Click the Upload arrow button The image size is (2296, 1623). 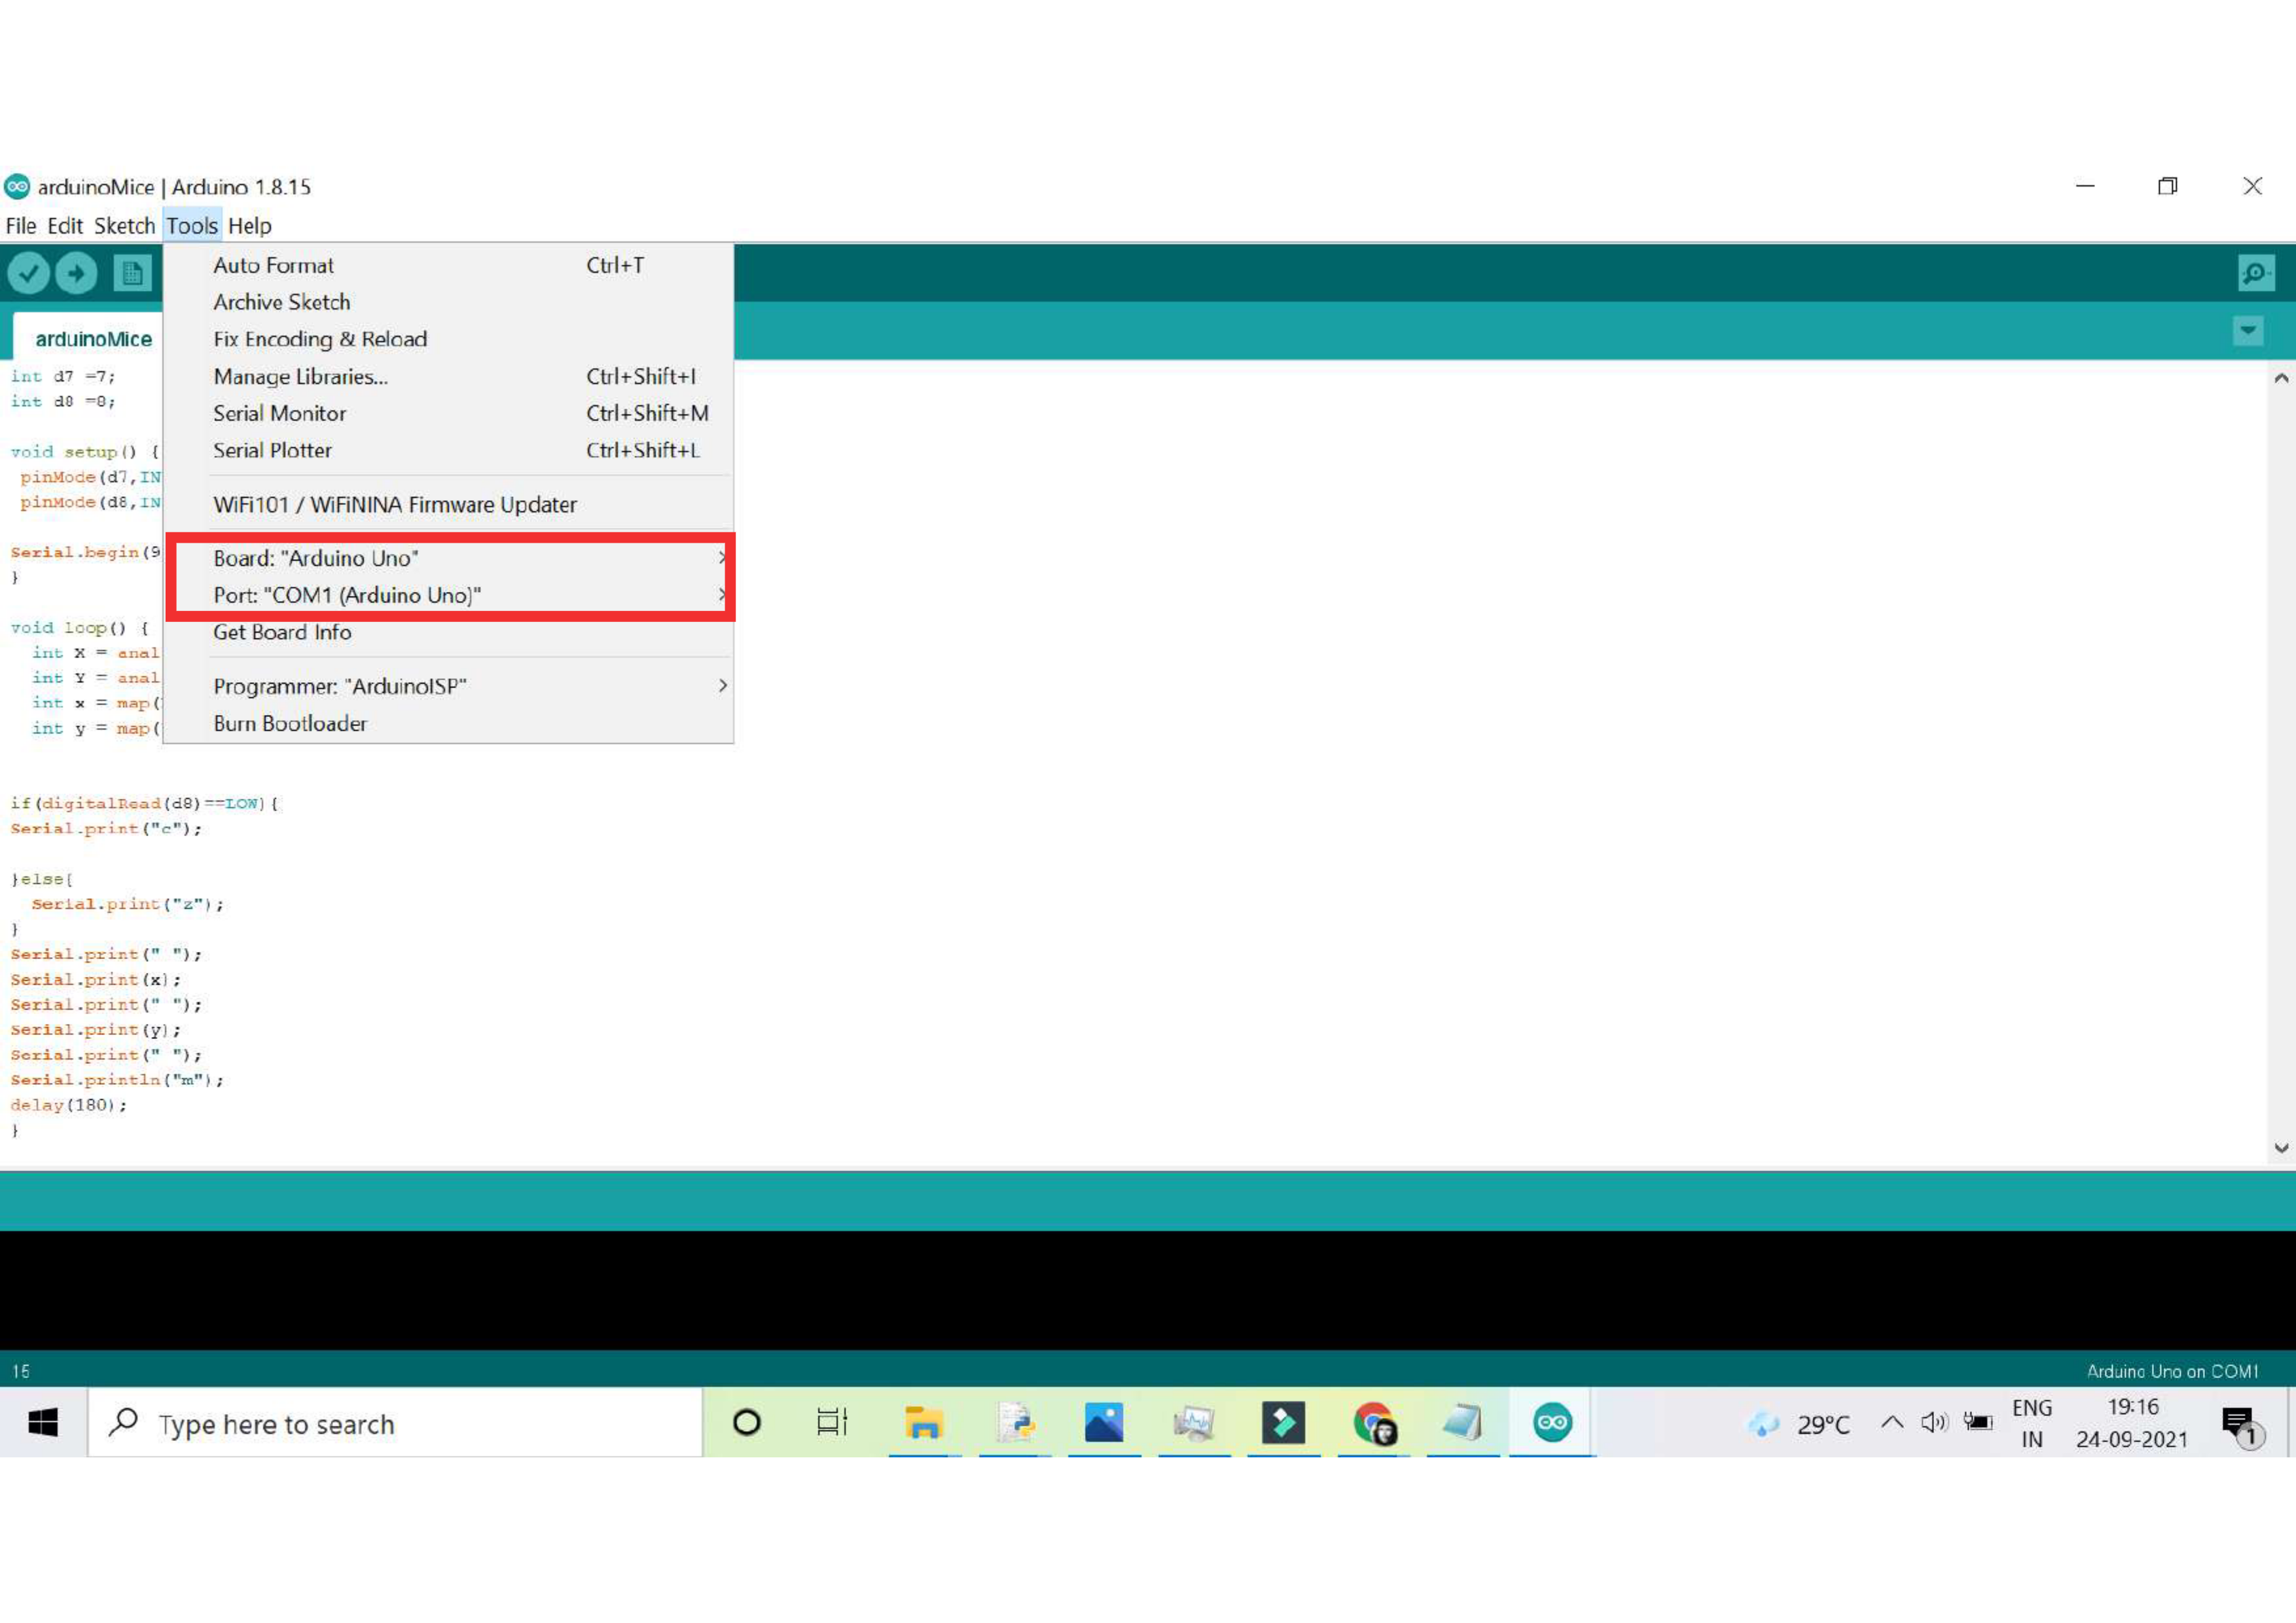click(x=76, y=273)
